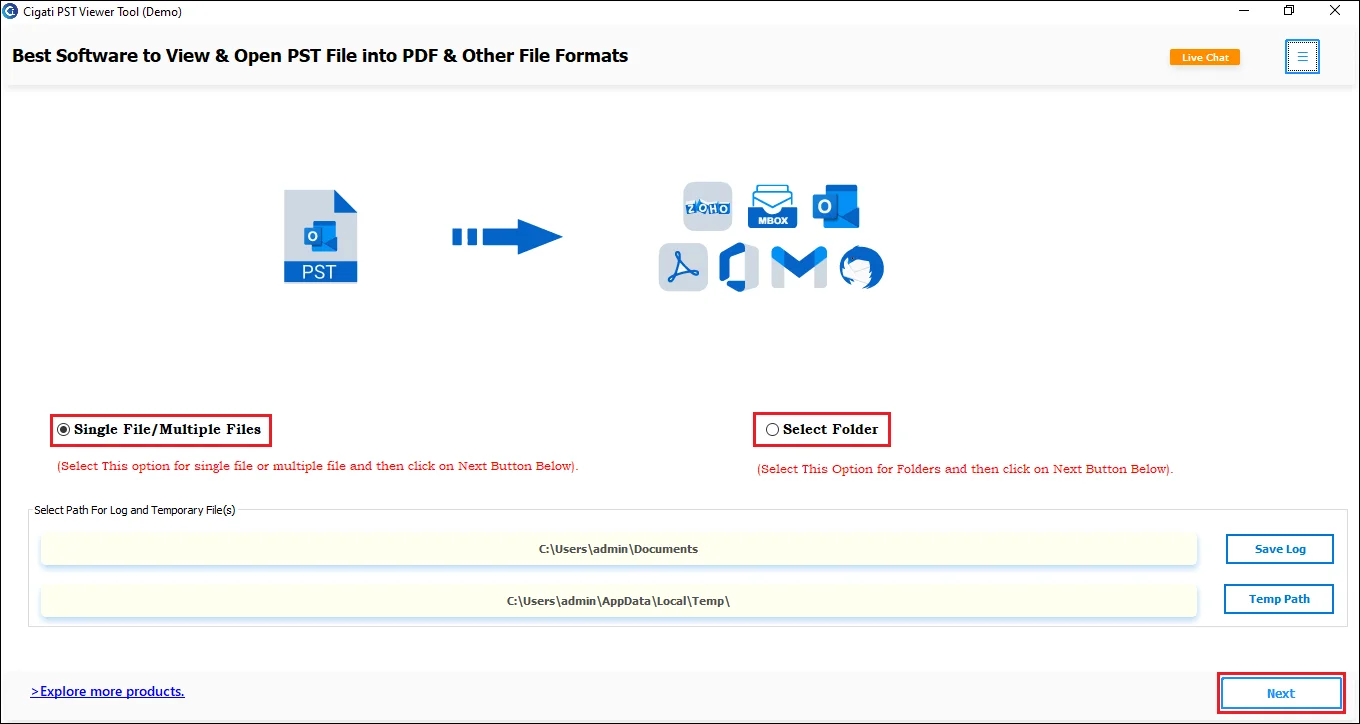Click the Zoho Mail icon
1360x724 pixels.
click(x=707, y=207)
